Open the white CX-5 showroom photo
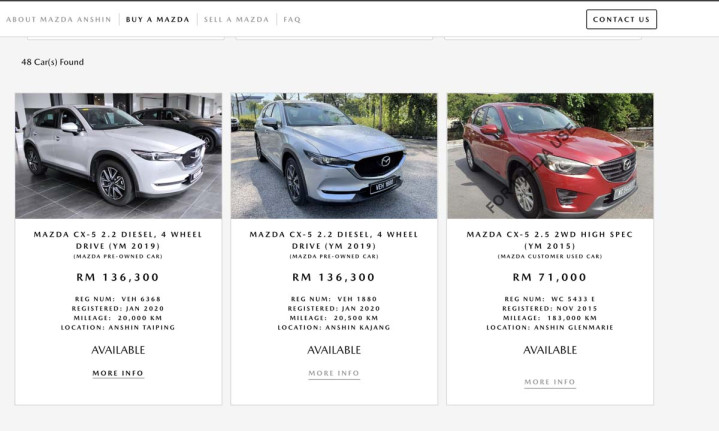This screenshot has width=719, height=431. 118,156
